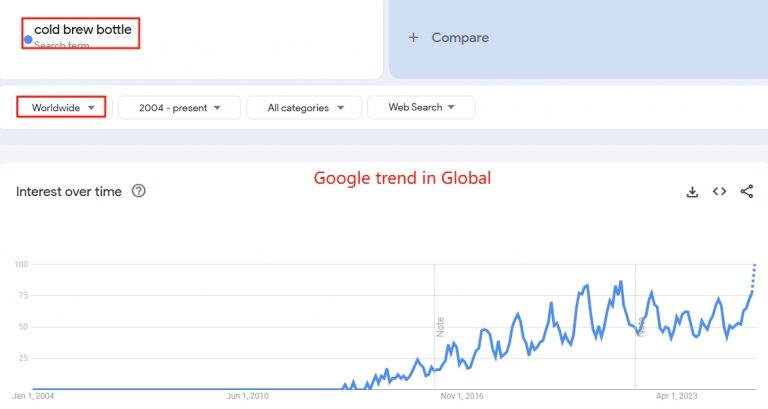Open the embed code icon

(x=720, y=192)
